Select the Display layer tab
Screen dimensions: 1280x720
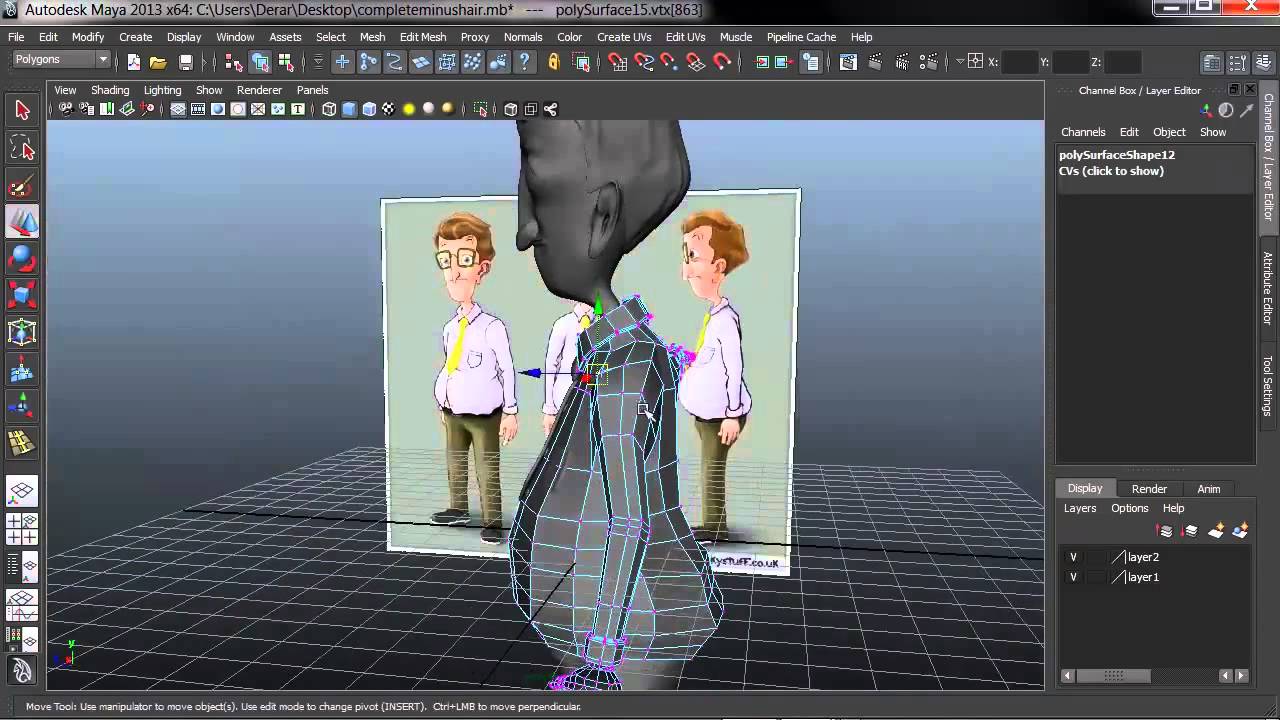coord(1085,489)
